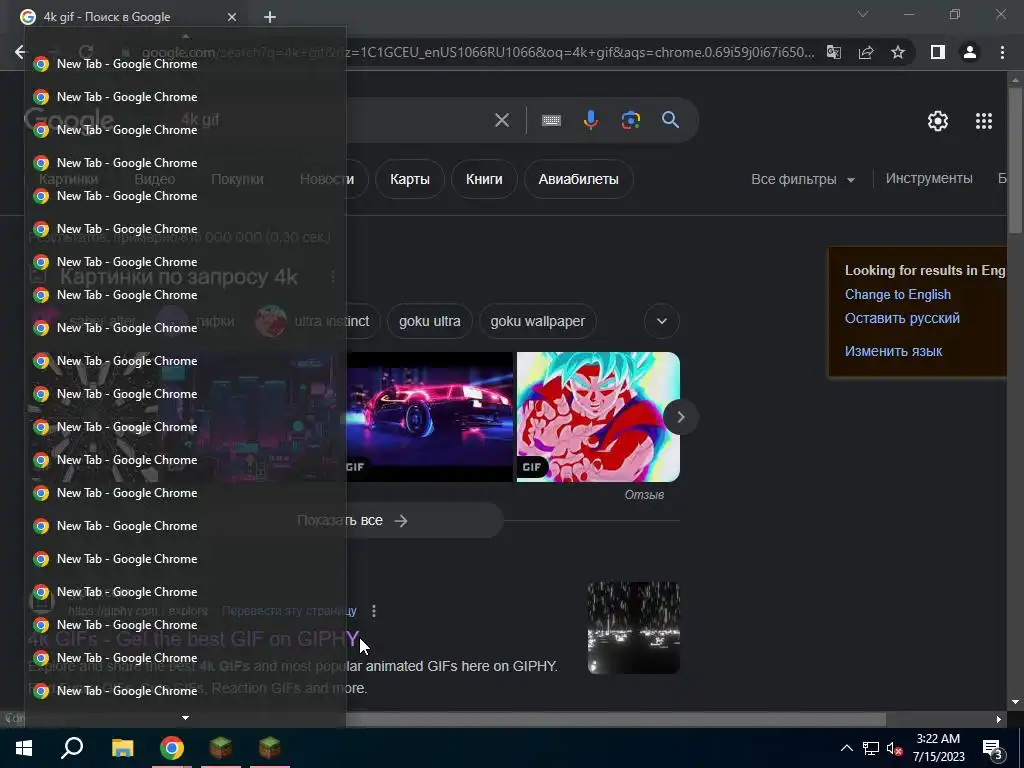Click the Chrome taskbar icon
The width and height of the screenshot is (1024, 768).
click(172, 748)
